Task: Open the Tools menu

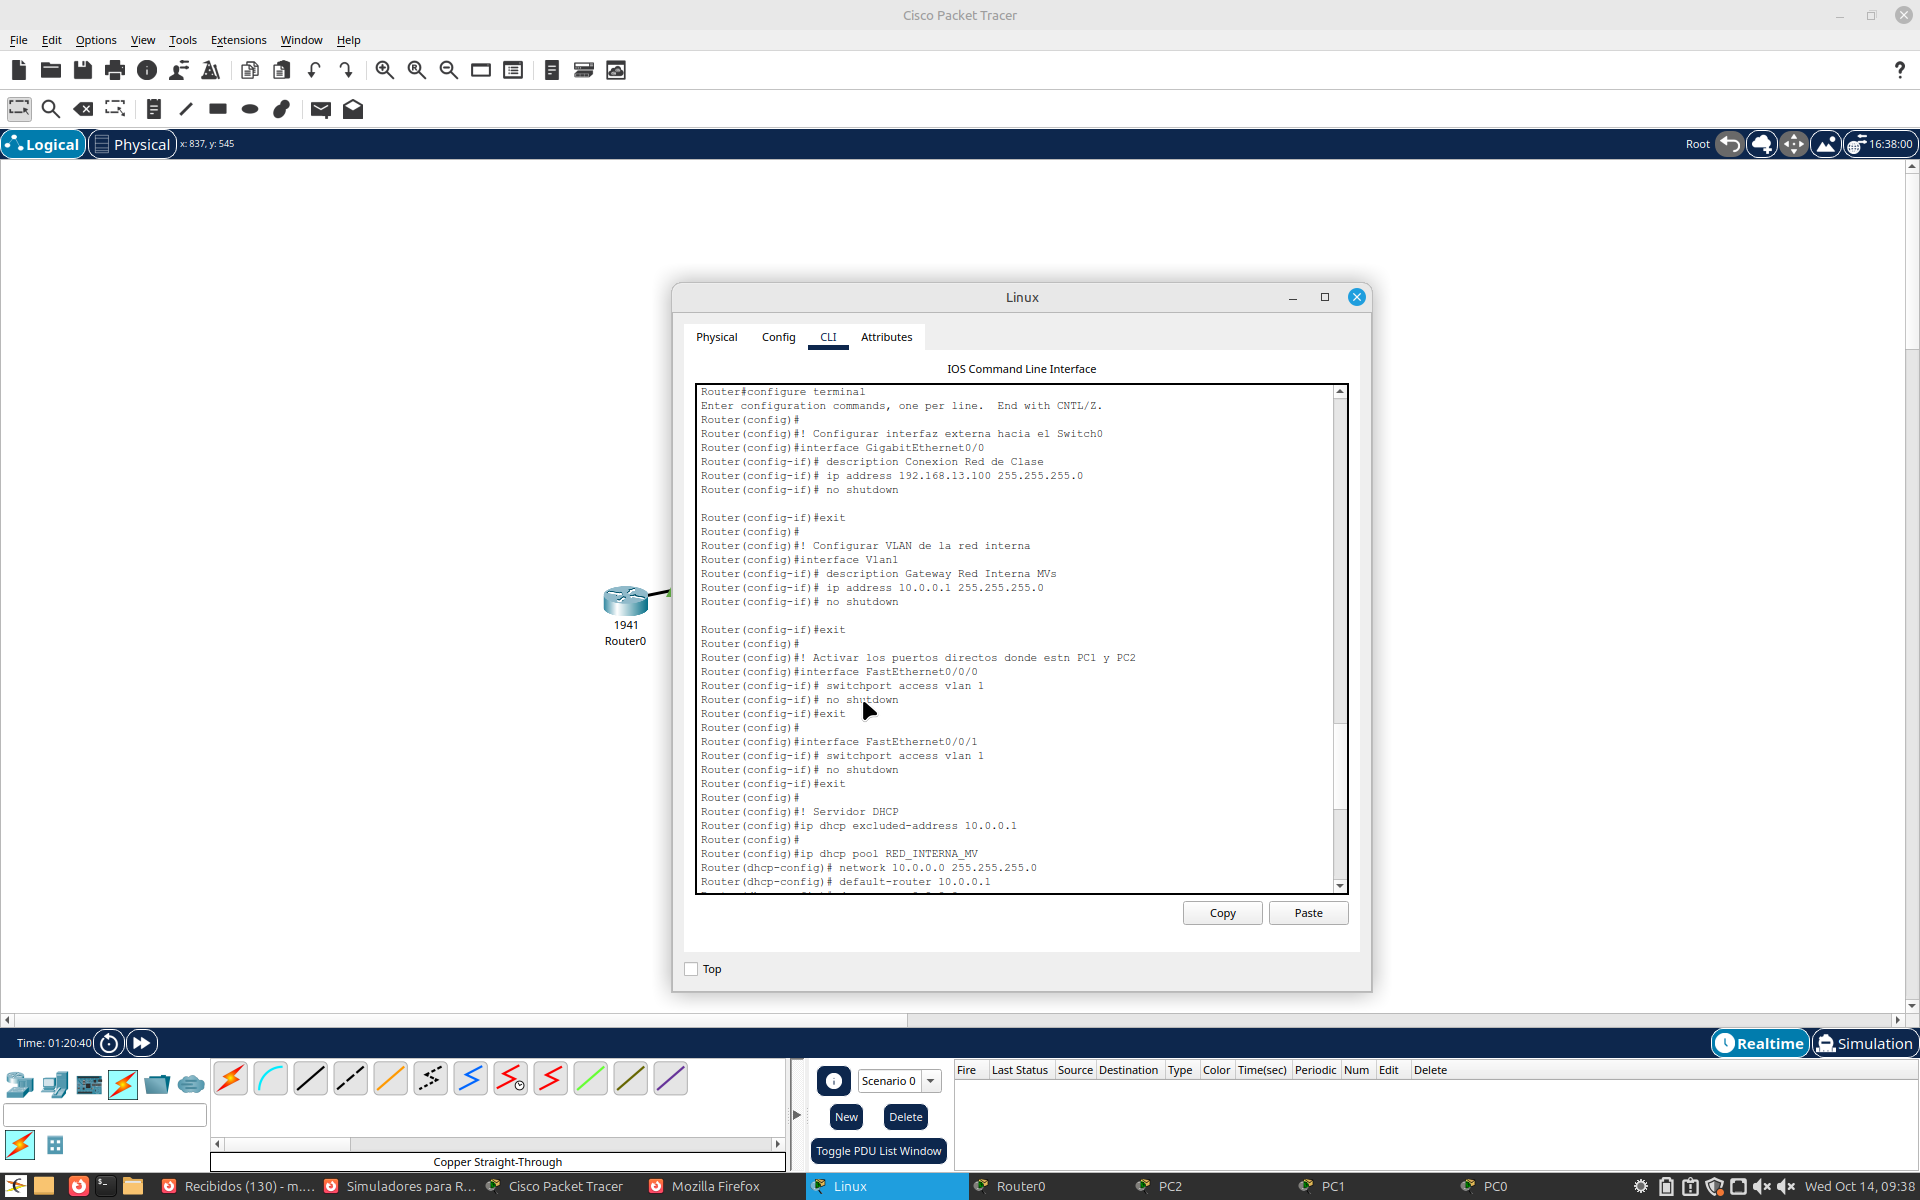Action: pyautogui.click(x=183, y=40)
